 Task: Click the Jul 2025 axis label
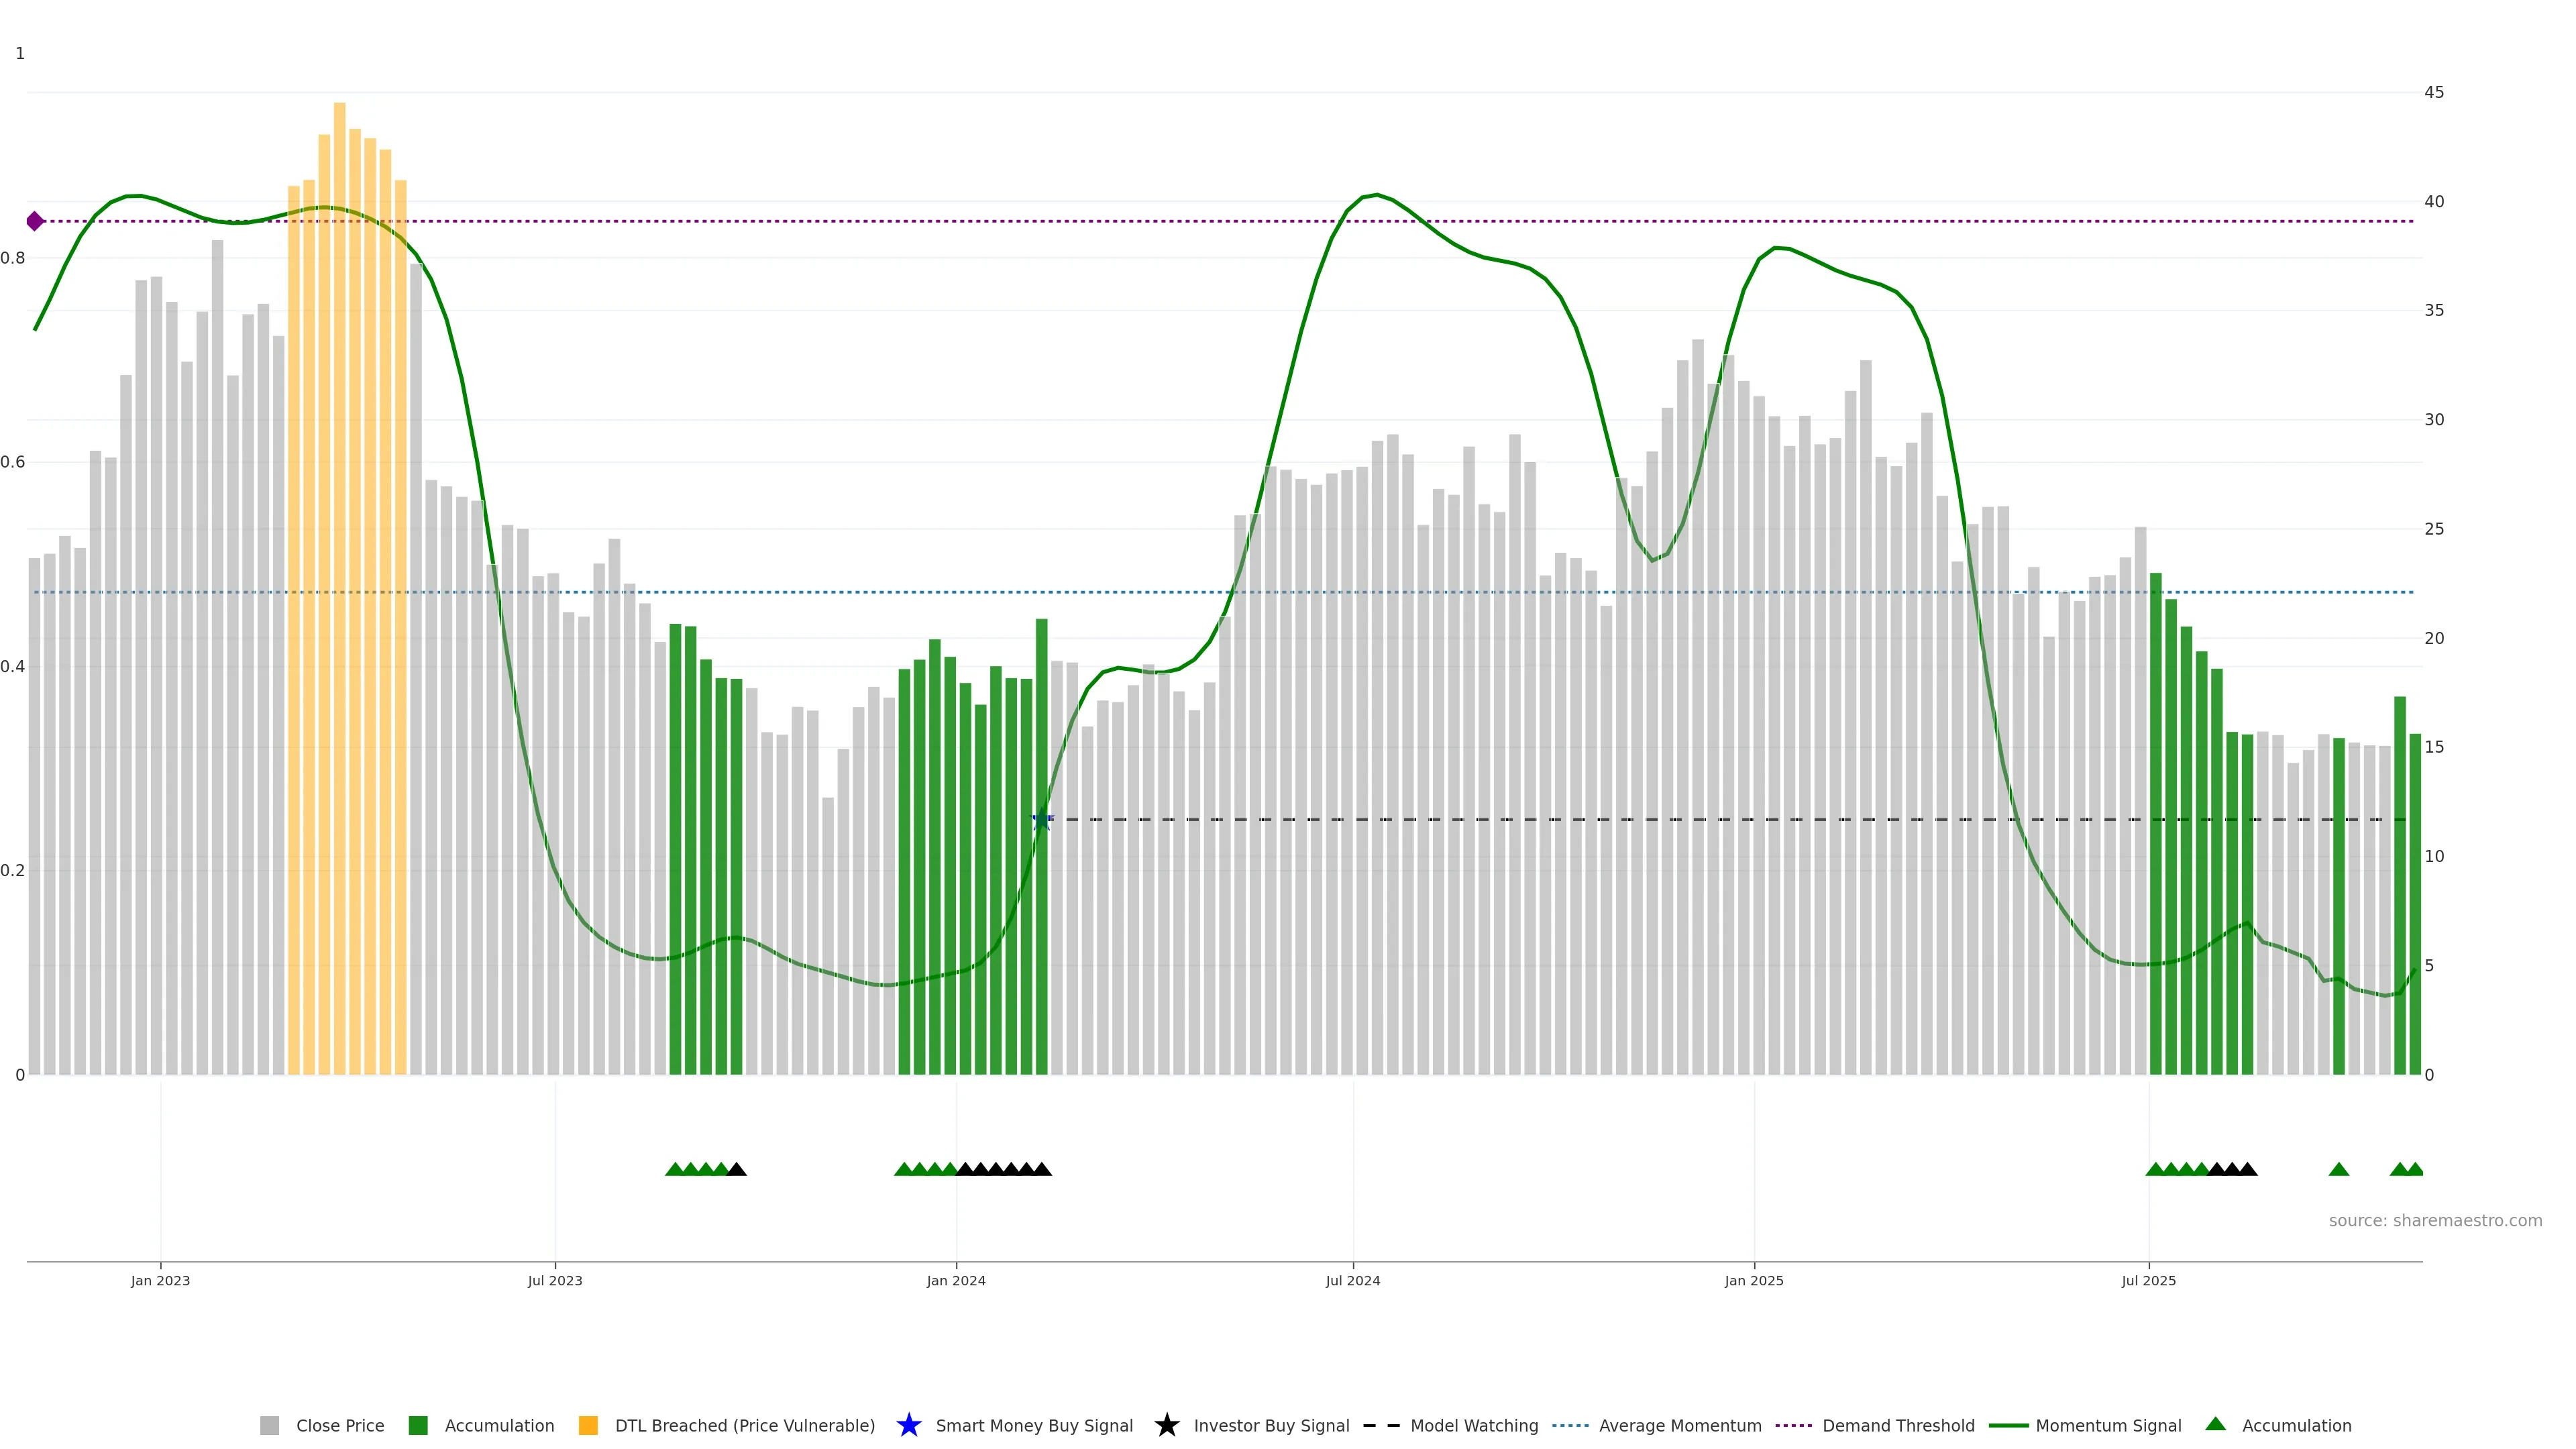(x=2148, y=1280)
